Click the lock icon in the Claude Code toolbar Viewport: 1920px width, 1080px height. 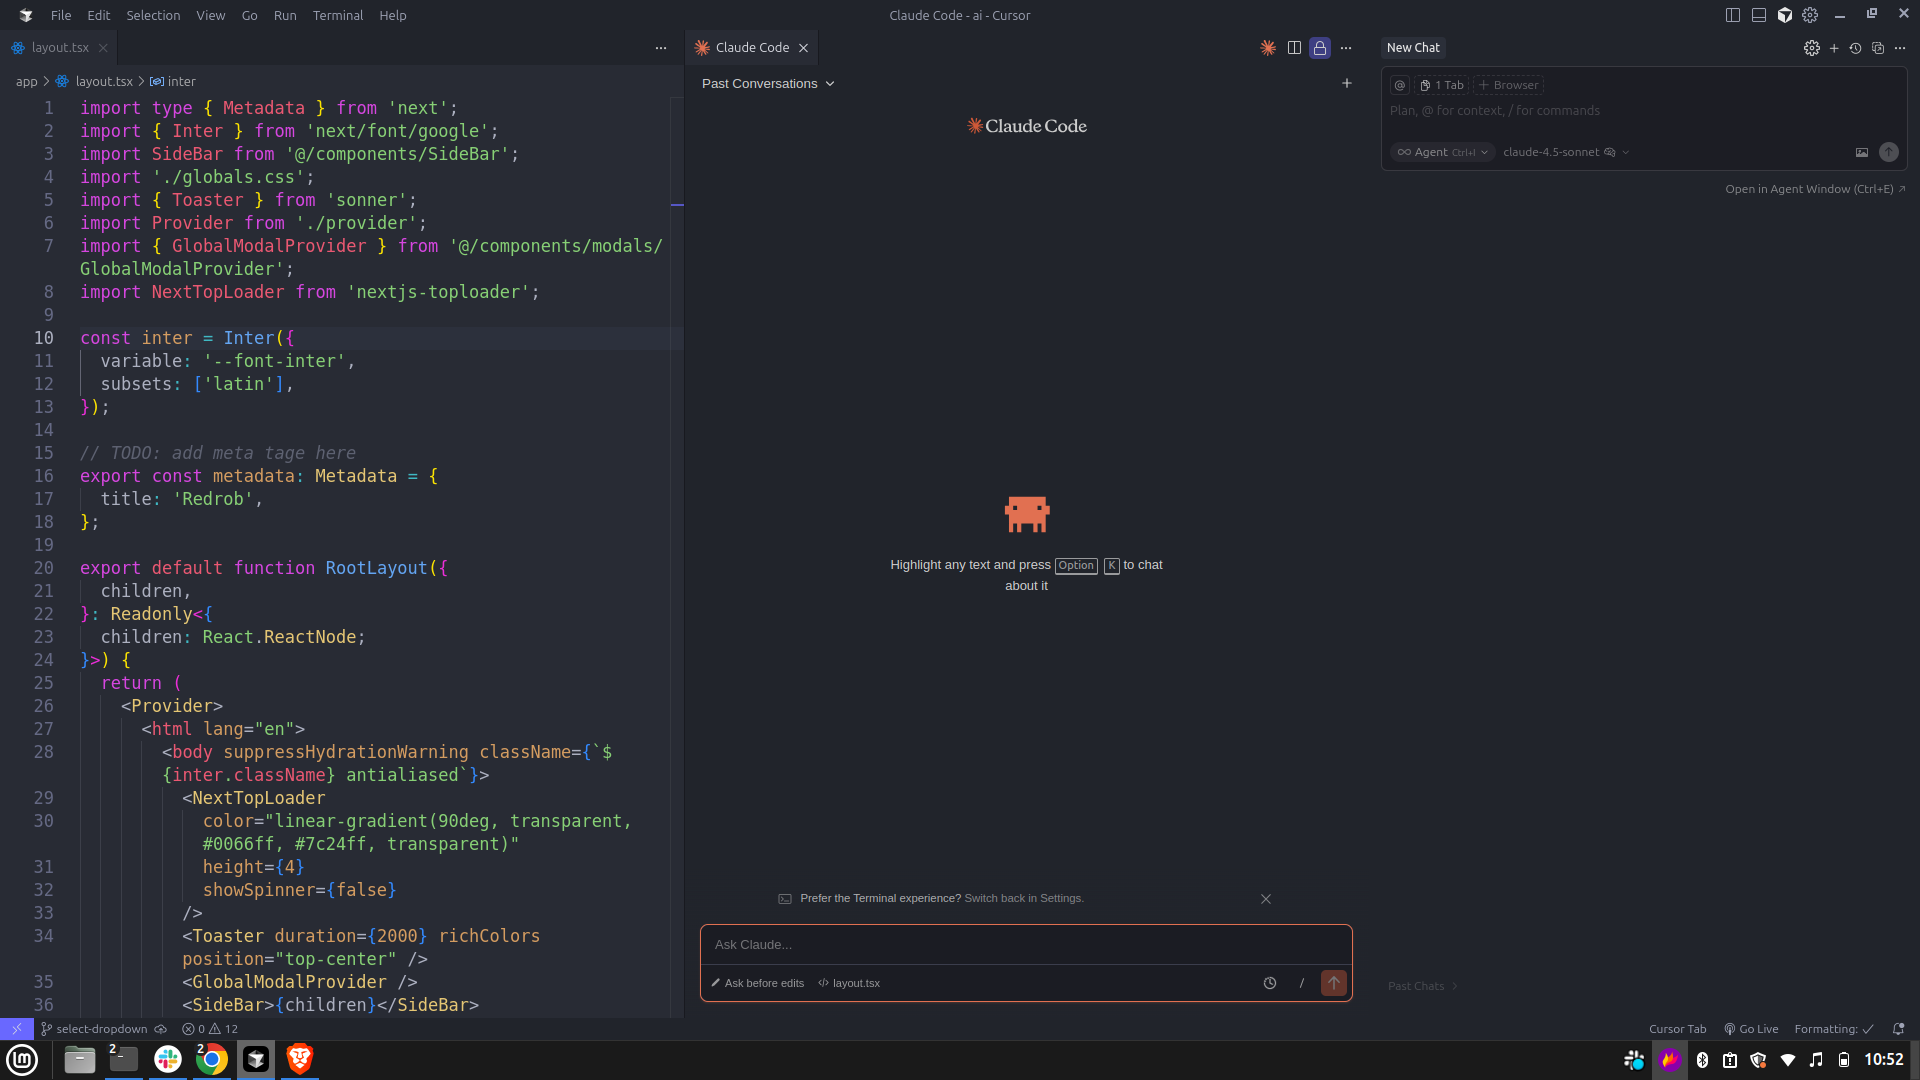[1320, 47]
